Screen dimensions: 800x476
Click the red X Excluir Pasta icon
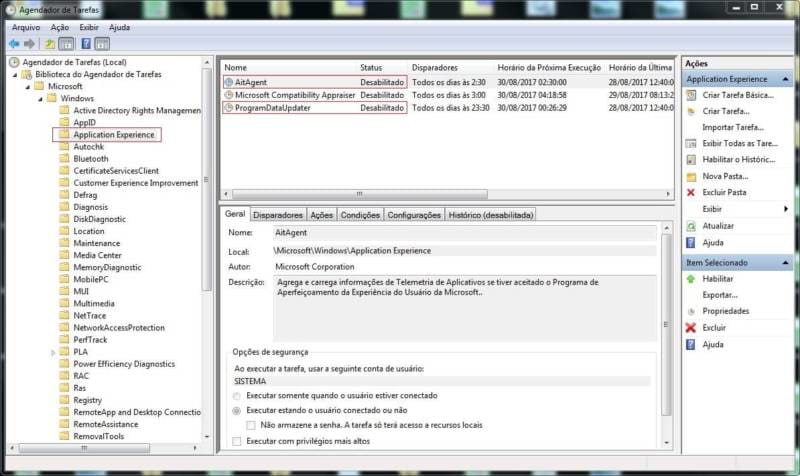691,192
